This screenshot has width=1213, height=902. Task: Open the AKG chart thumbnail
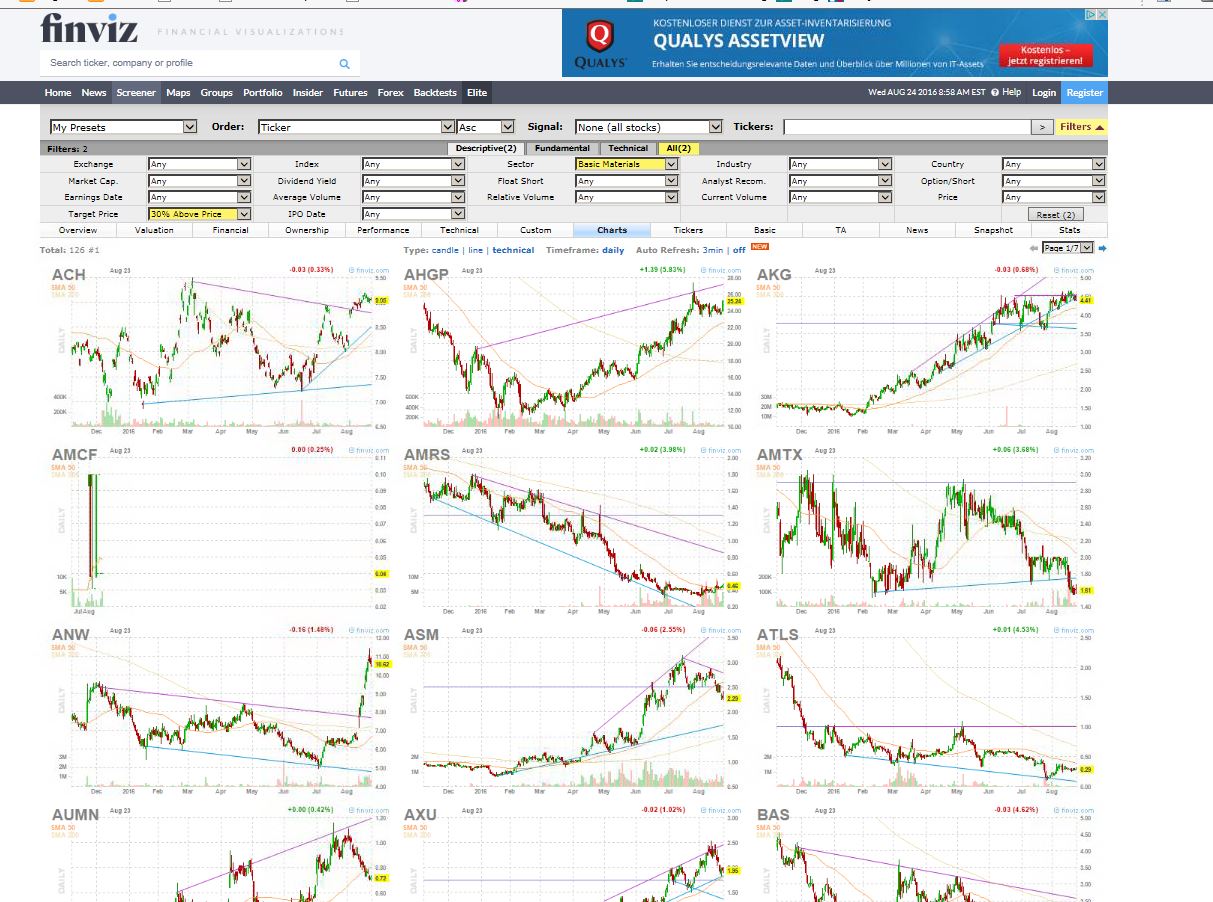click(927, 350)
